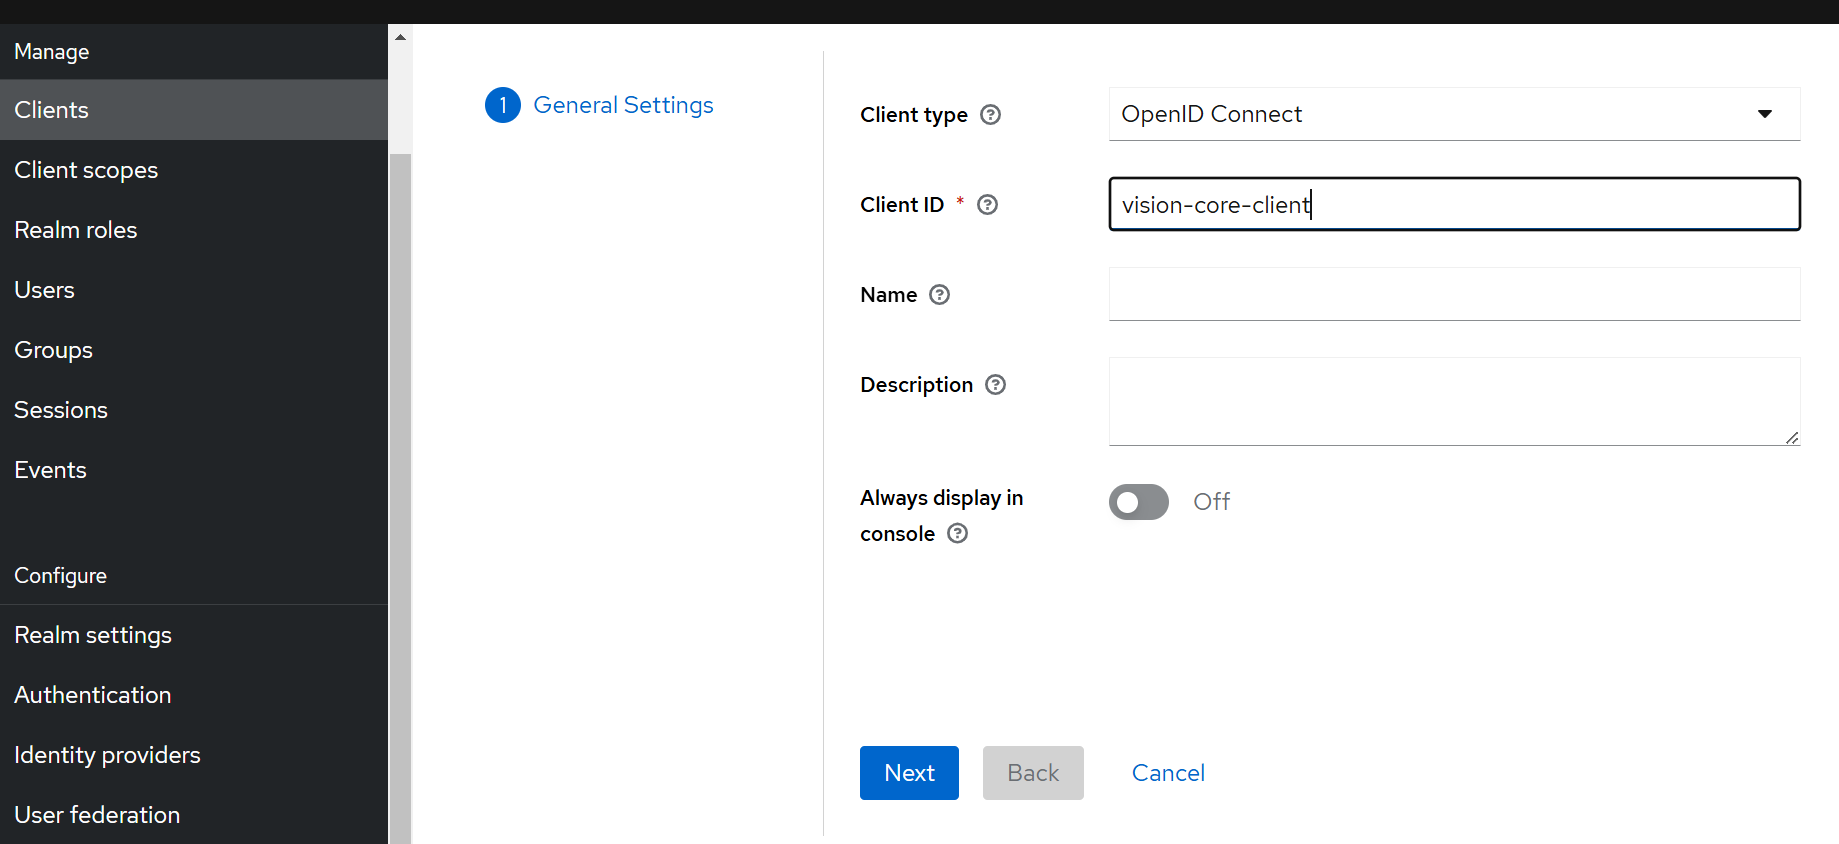Click the step 1 circle indicator
Screen dimensions: 1839x844
tap(502, 105)
